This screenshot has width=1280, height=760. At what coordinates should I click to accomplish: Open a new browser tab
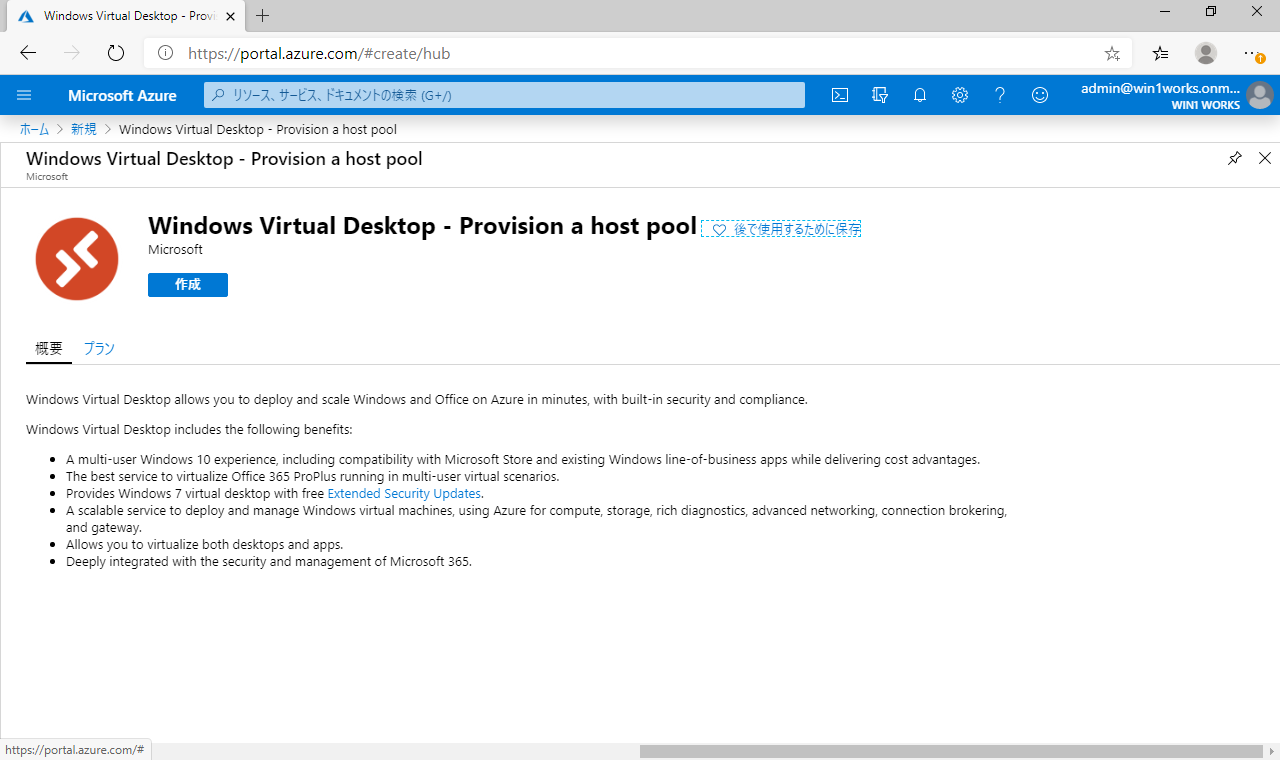pyautogui.click(x=263, y=15)
